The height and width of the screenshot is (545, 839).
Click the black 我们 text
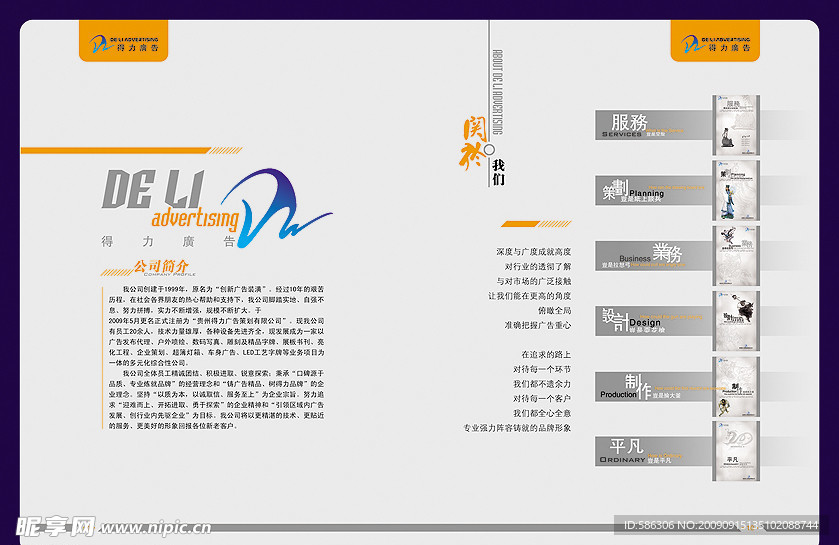[x=498, y=172]
